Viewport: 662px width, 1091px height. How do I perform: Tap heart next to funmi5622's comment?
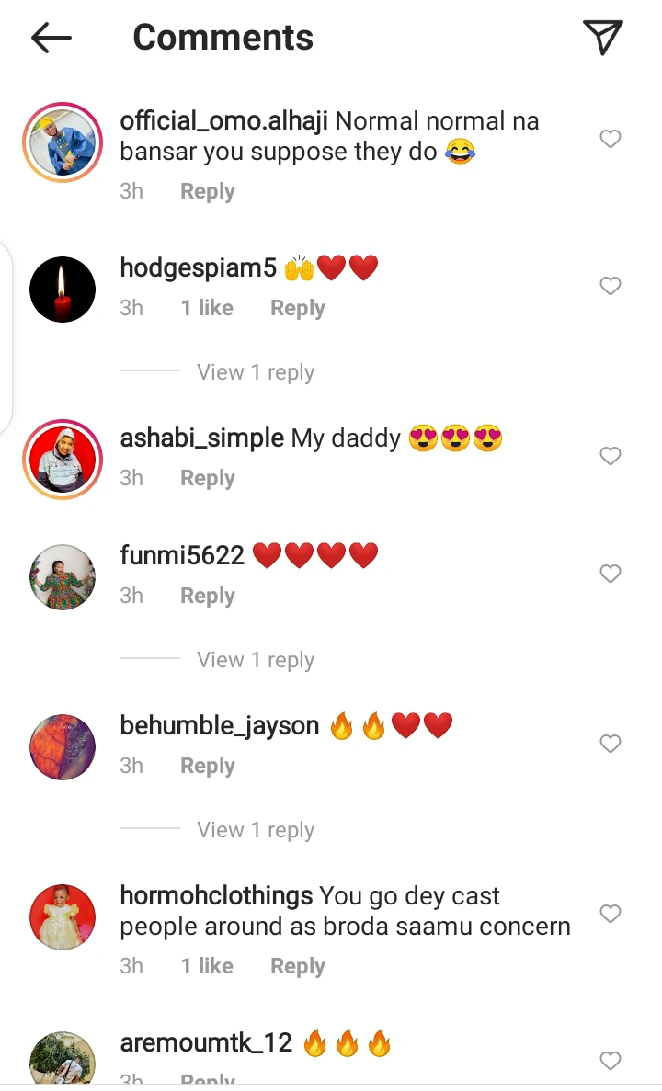(610, 573)
